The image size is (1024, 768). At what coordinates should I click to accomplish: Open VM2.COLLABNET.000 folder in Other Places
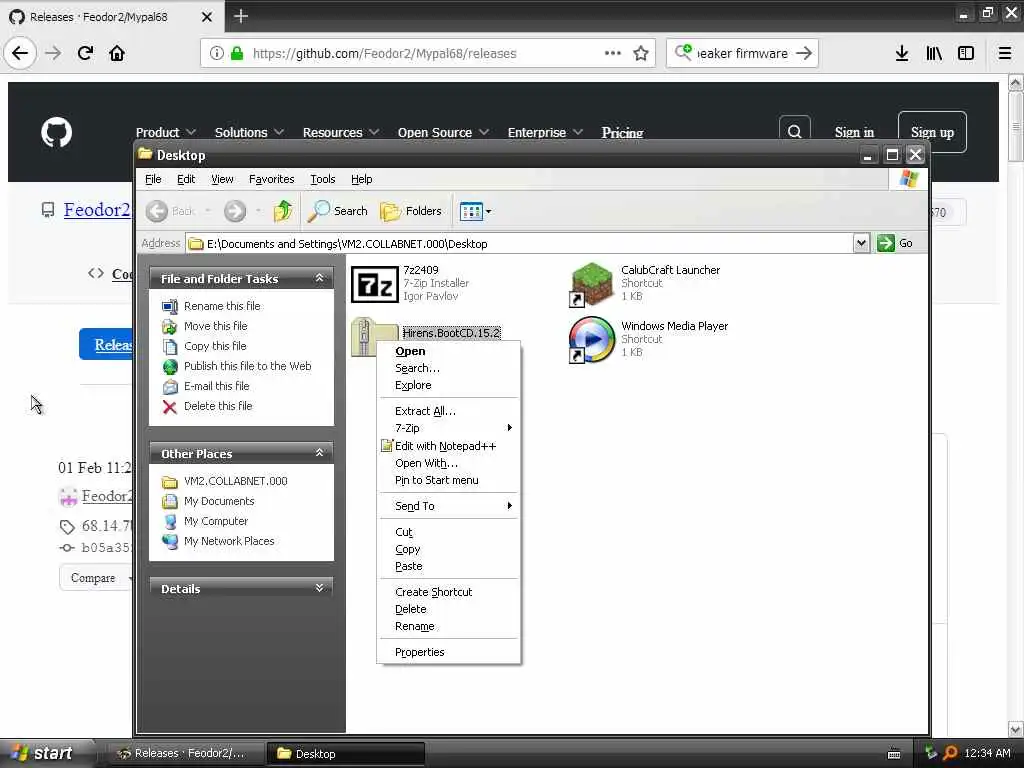(x=235, y=481)
